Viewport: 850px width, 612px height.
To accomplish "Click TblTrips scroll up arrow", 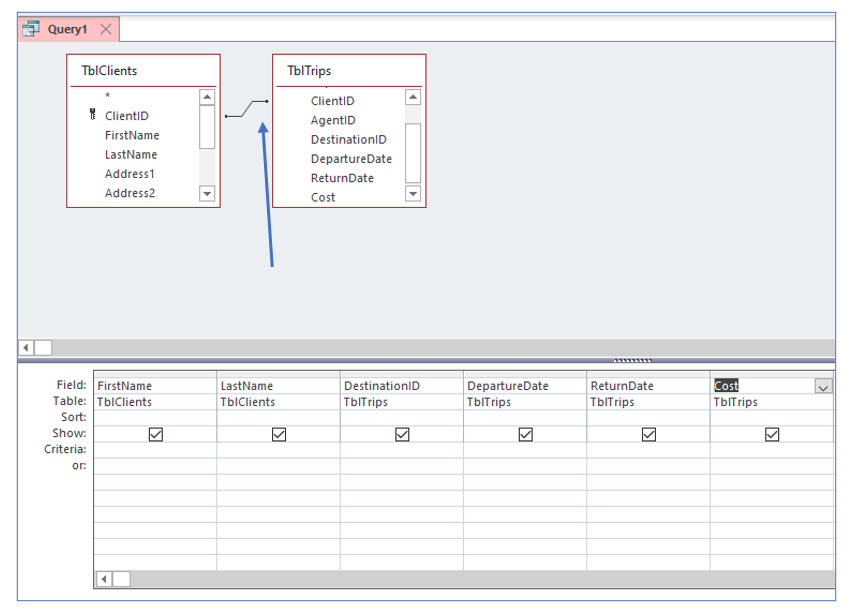I will tap(413, 97).
